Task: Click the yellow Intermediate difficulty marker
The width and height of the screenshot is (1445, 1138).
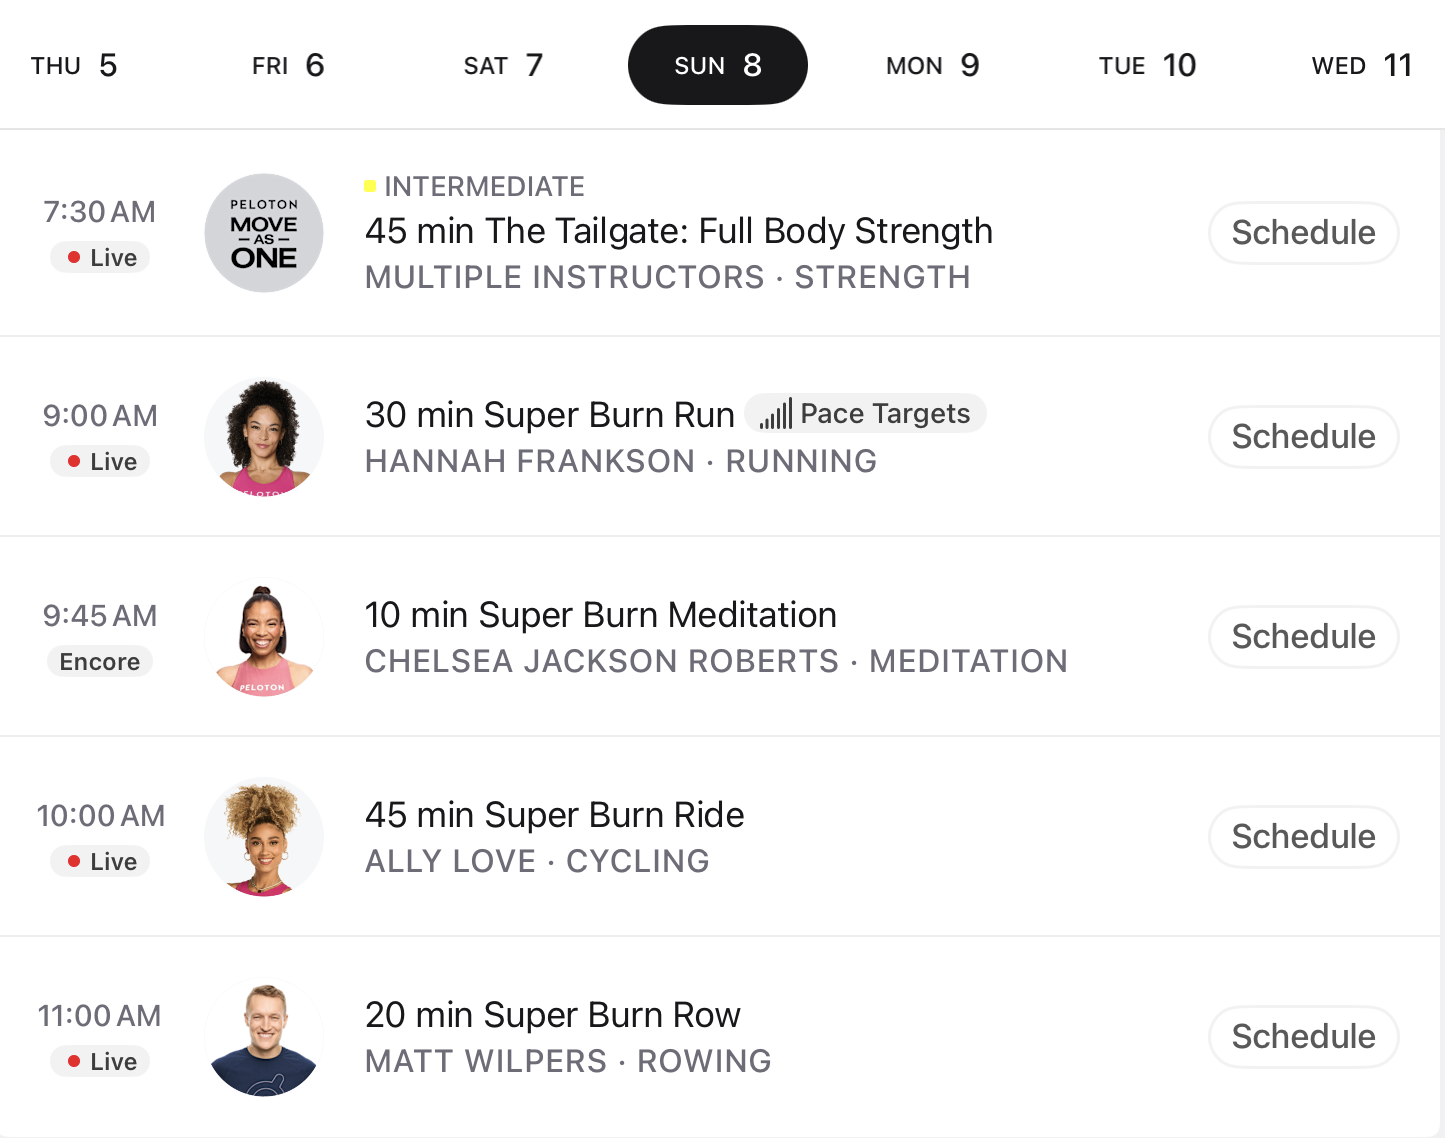Action: [x=371, y=185]
